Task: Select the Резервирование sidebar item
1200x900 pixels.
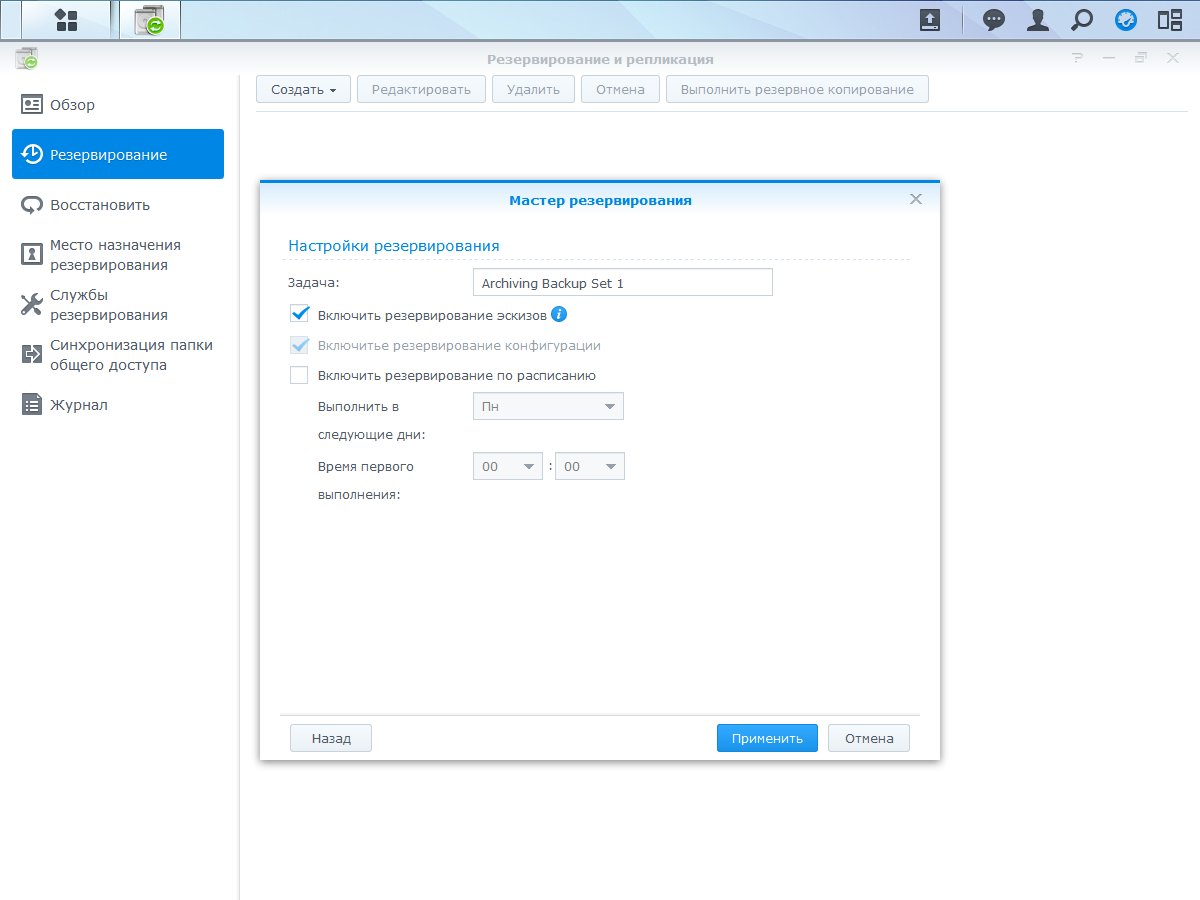Action: [118, 154]
